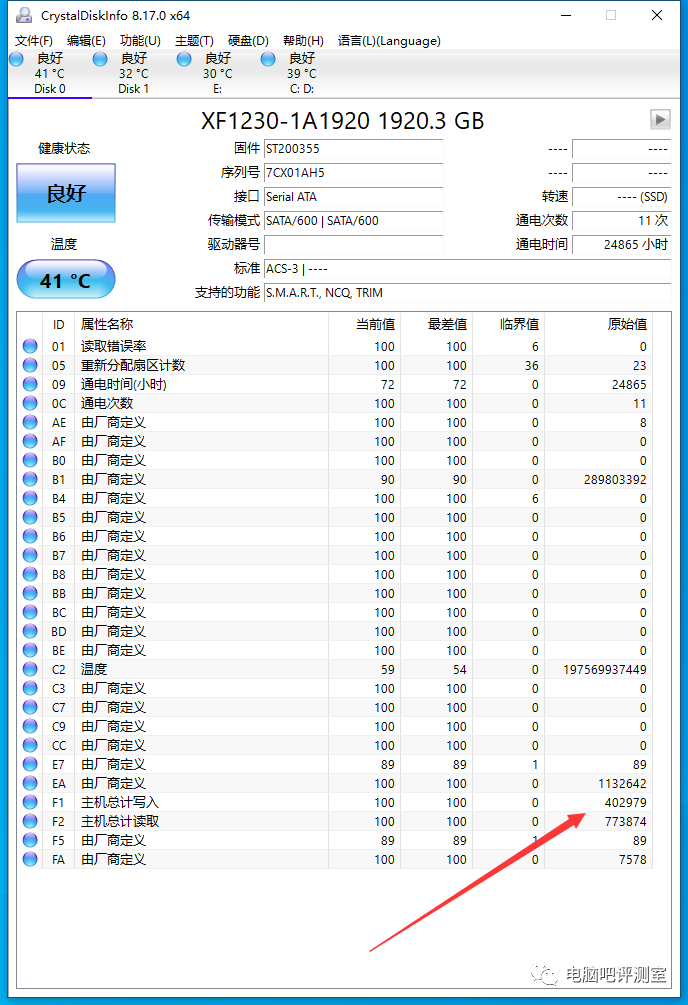This screenshot has width=688, height=1005.
Task: Click the 标准 field ACS-3
Action: 467,269
